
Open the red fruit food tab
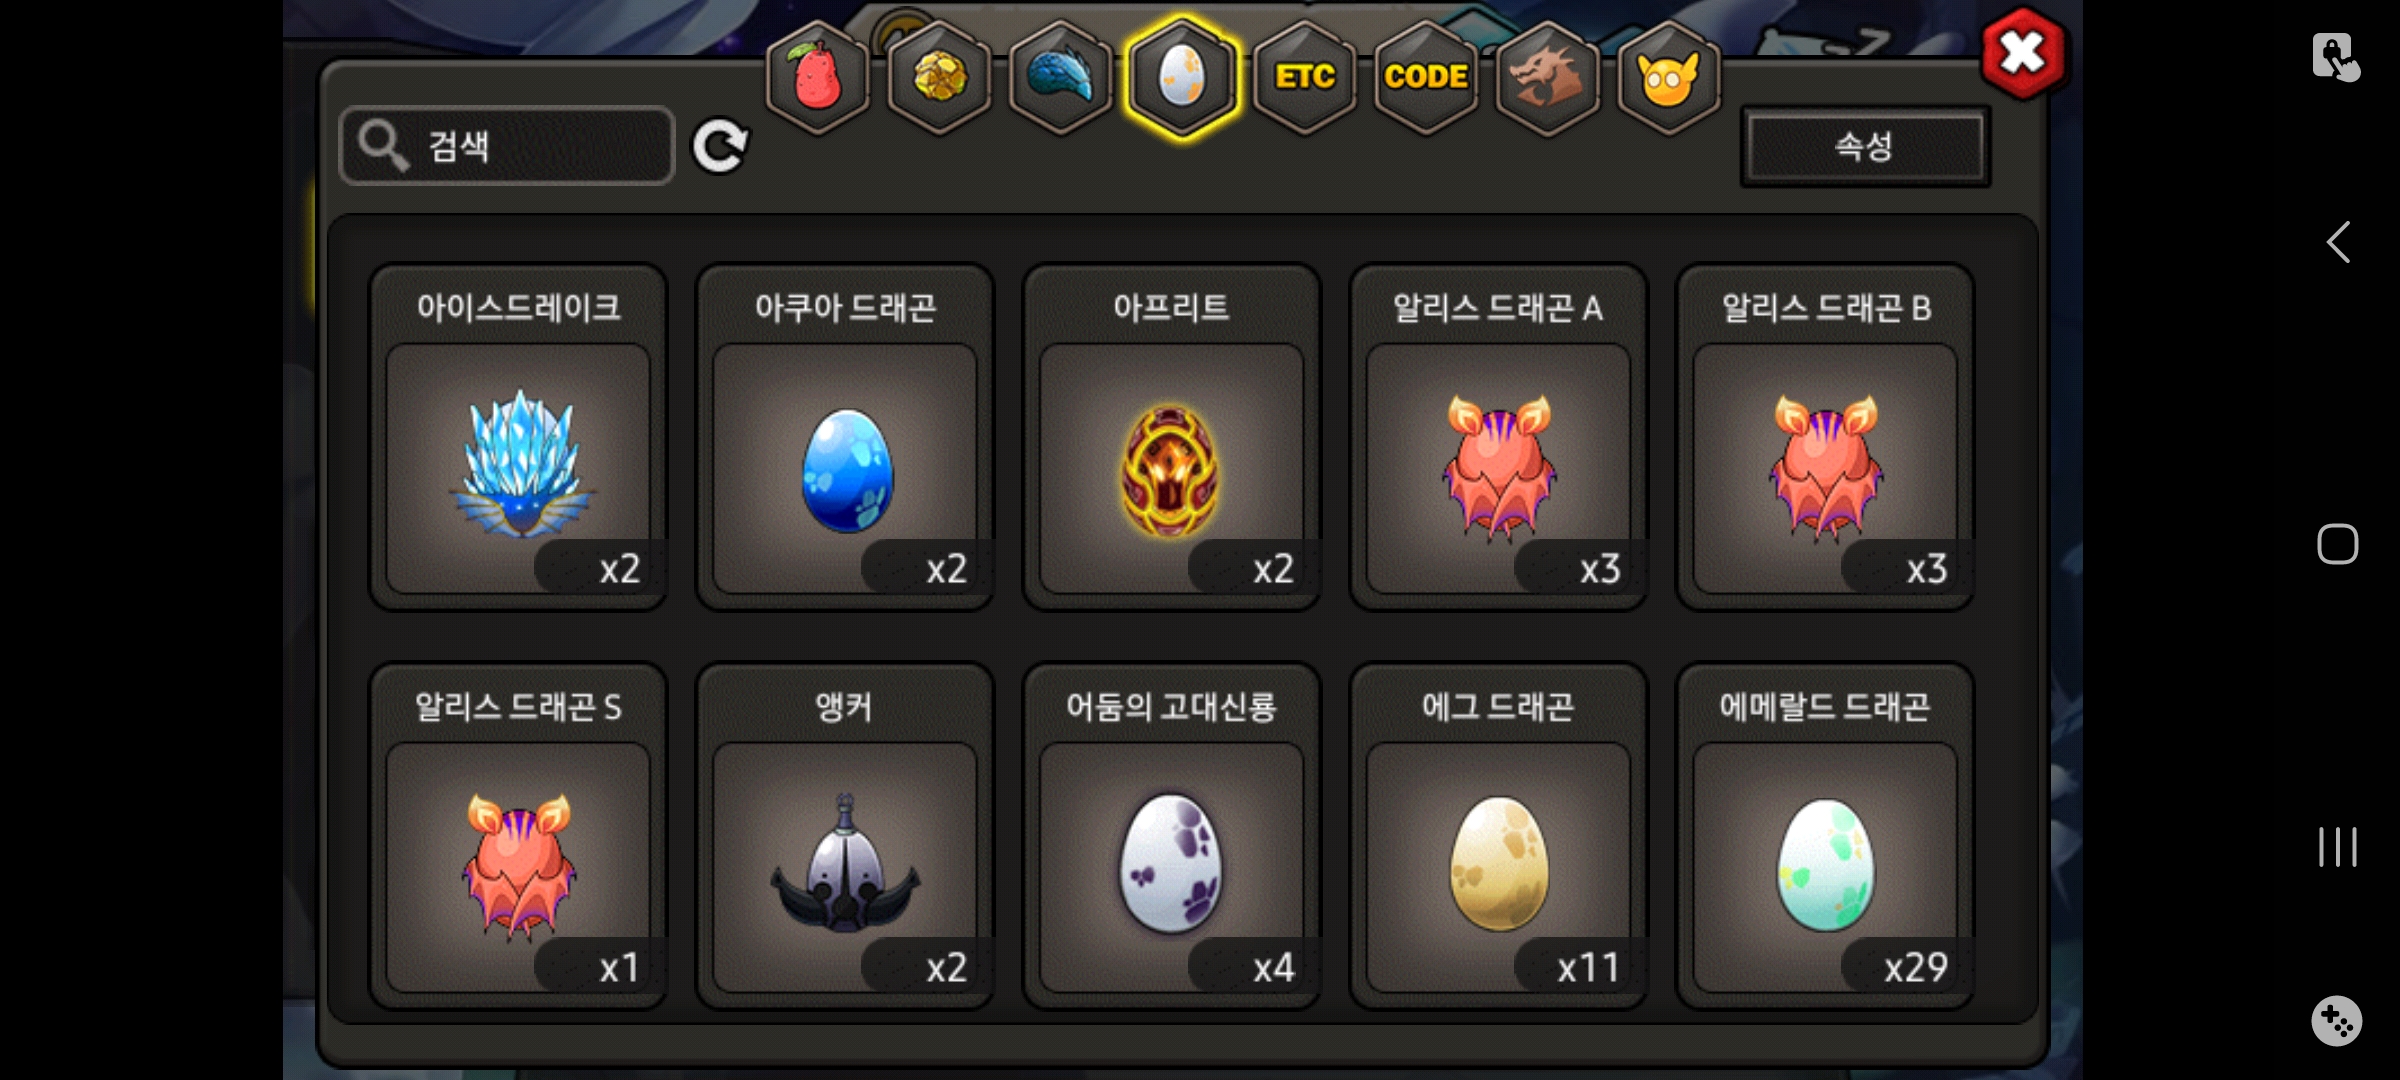point(817,77)
